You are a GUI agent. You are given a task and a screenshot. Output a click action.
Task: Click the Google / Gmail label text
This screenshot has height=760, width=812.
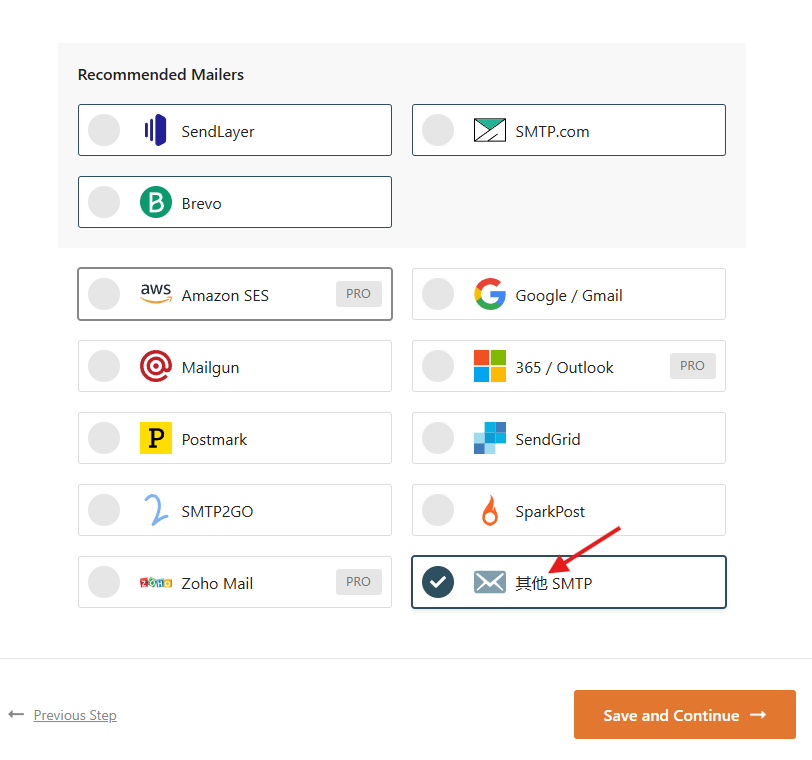[569, 296]
